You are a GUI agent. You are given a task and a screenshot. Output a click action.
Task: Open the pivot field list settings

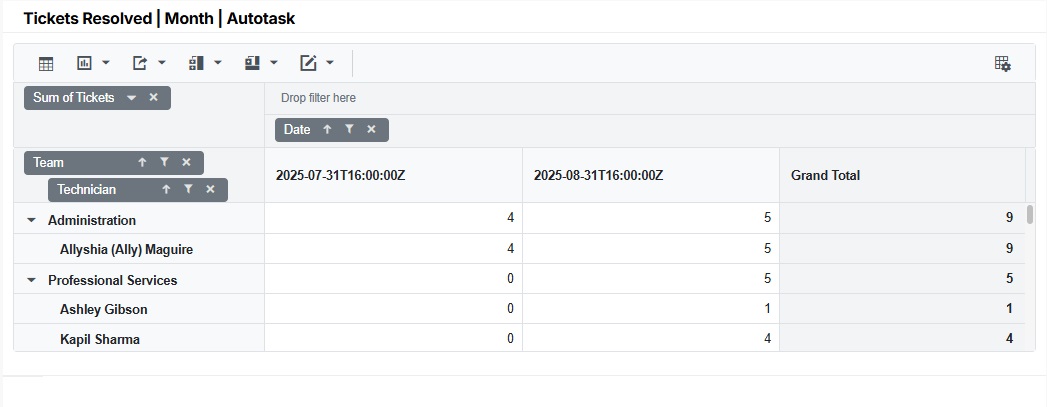(x=1002, y=63)
